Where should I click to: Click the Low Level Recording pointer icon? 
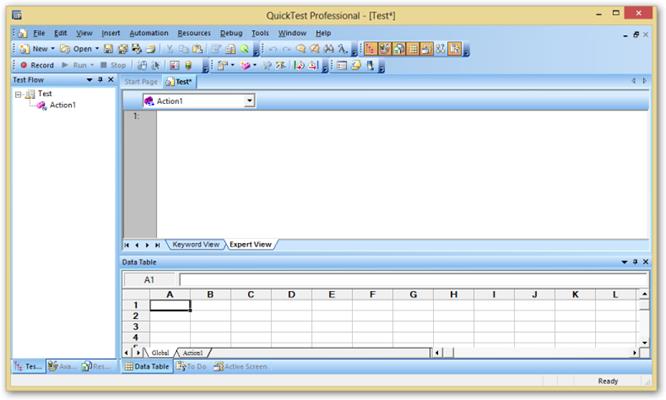click(x=155, y=65)
